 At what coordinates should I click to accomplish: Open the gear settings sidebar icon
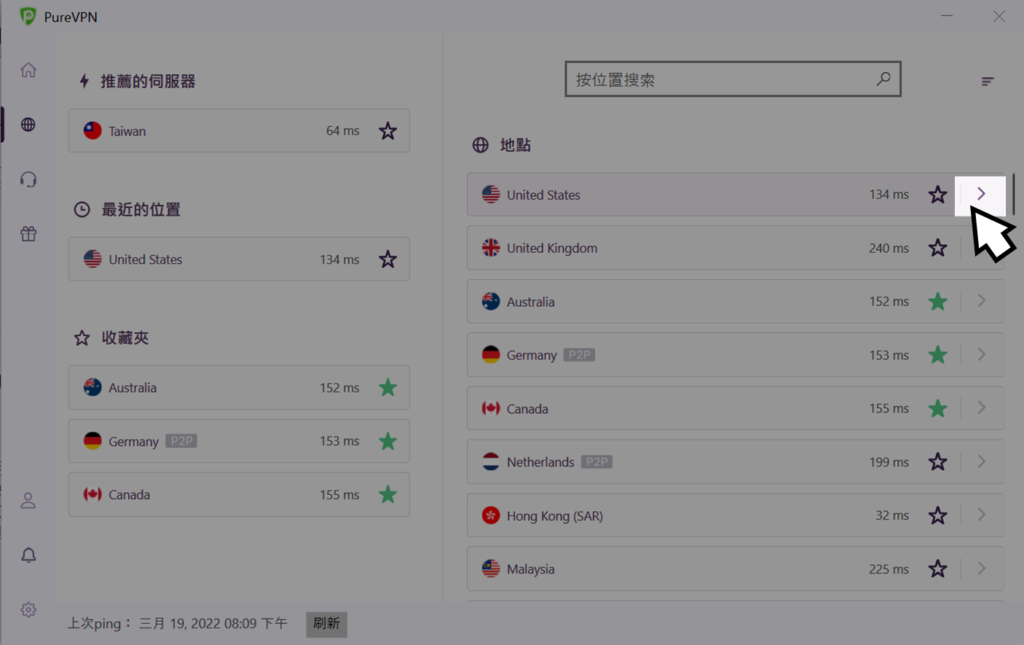tap(28, 610)
